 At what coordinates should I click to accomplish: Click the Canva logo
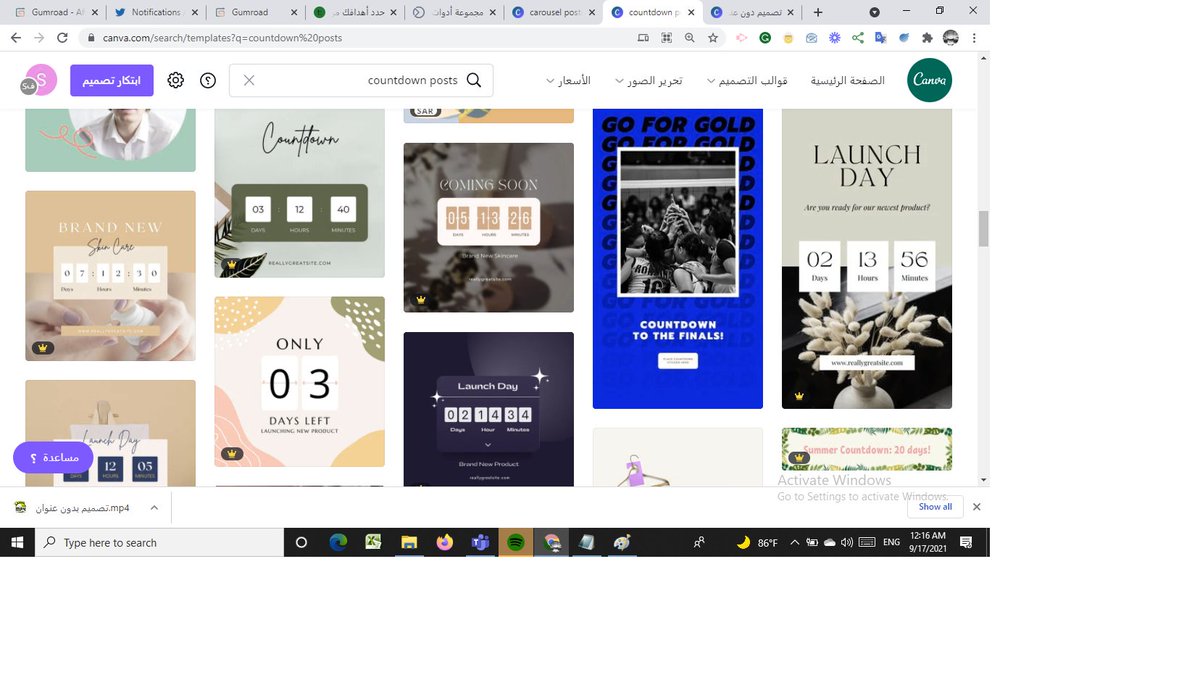tap(929, 80)
